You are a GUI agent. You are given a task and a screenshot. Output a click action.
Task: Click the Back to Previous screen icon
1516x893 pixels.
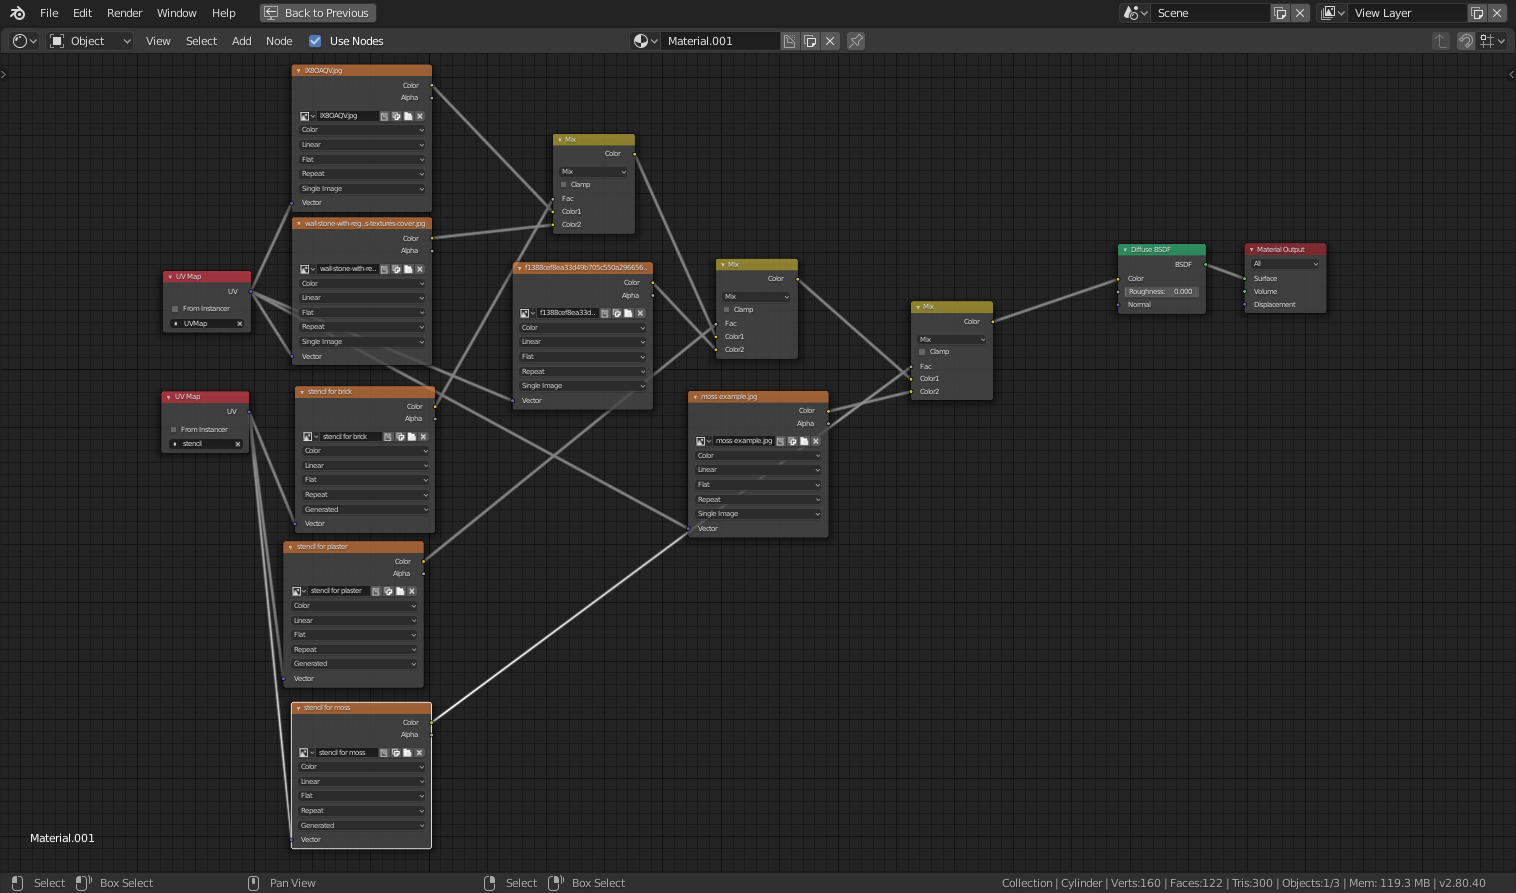(271, 13)
